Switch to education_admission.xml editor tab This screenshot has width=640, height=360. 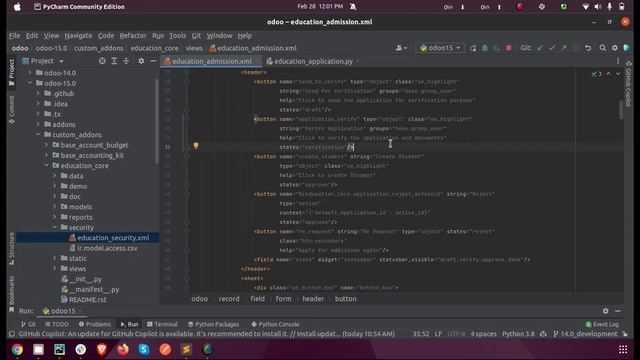211,61
